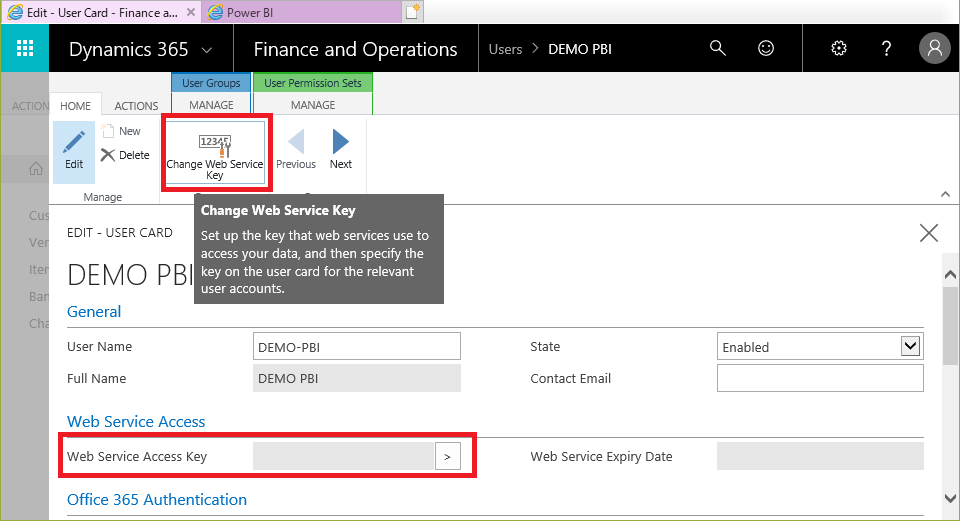Screen dimensions: 960x521
Task: Open a new browser tab
Action: (x=413, y=12)
